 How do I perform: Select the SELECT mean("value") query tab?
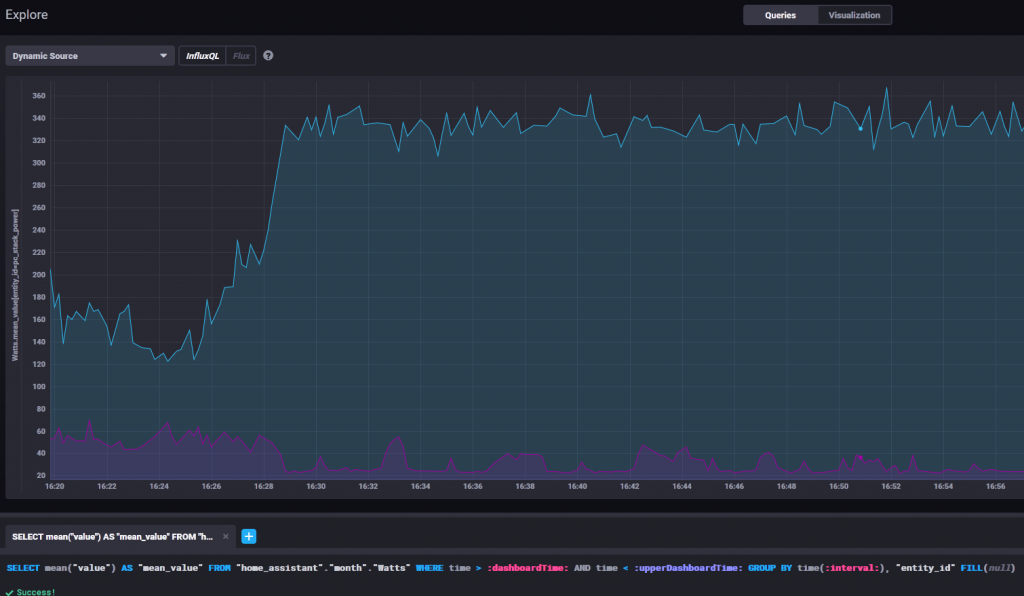click(112, 536)
